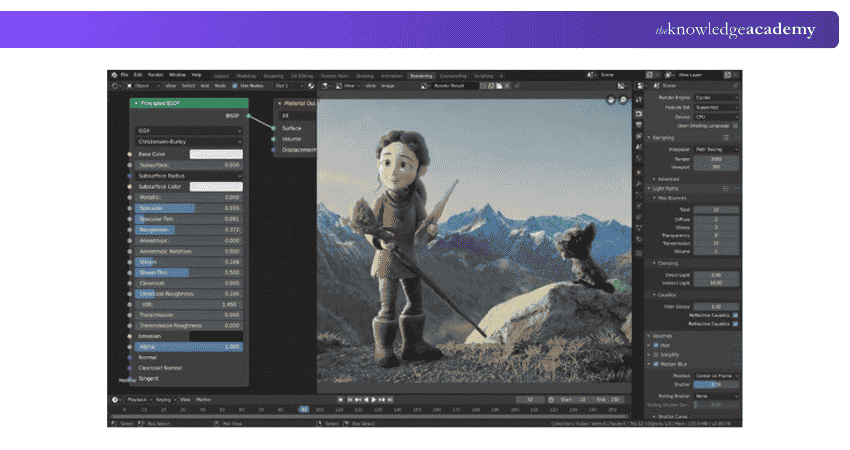Click the Sampling presets list icon

click(x=726, y=138)
